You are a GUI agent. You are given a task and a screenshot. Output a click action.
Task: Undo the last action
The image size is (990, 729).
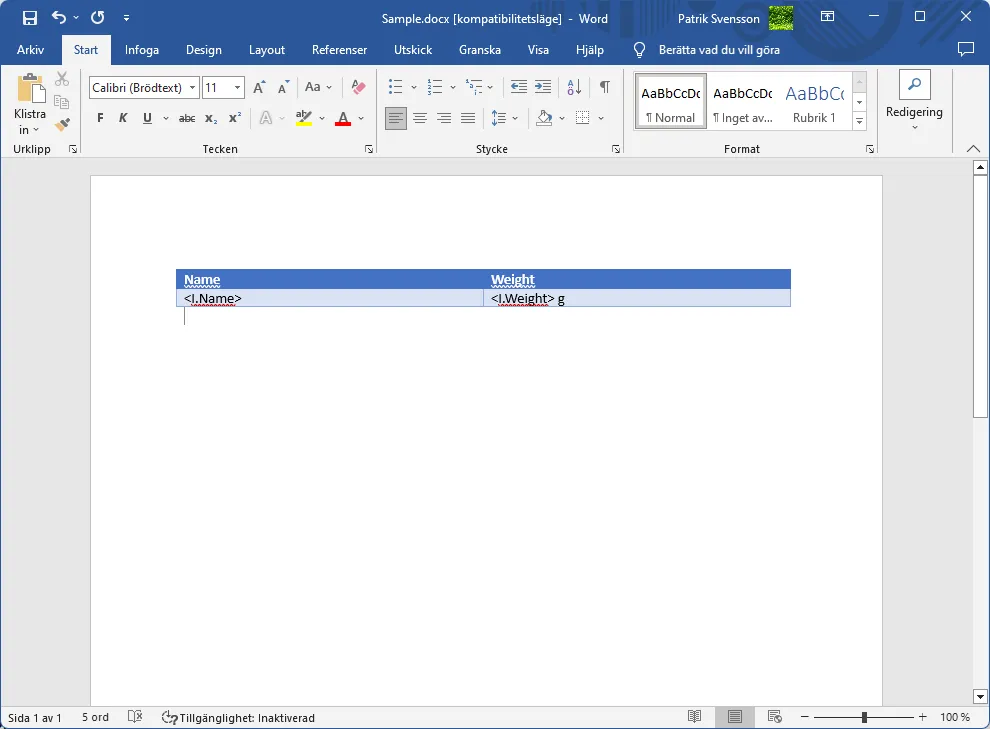click(59, 18)
